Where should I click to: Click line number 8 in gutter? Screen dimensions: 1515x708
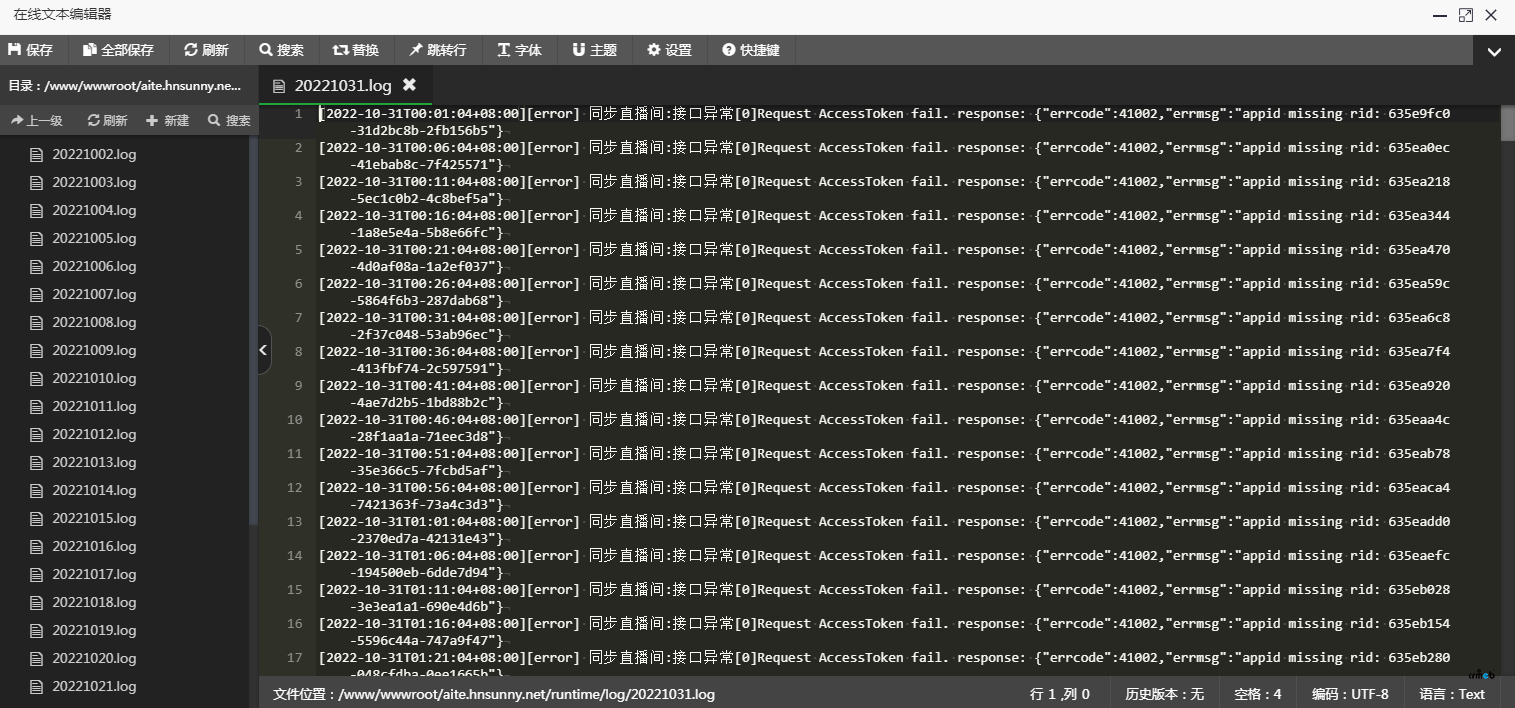pos(298,351)
